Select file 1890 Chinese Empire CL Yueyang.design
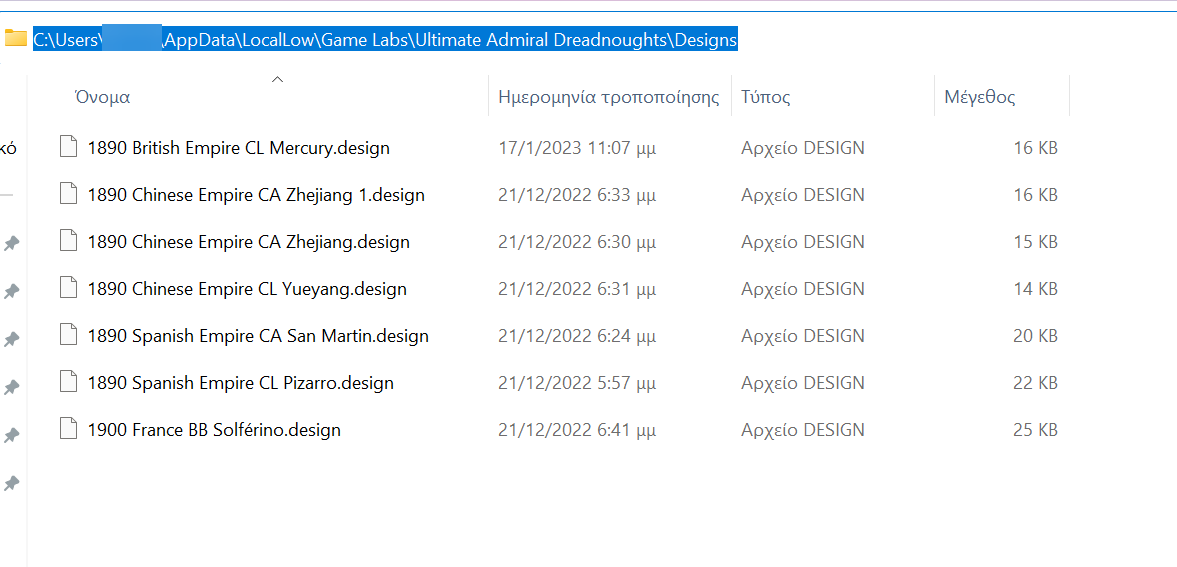 [247, 289]
